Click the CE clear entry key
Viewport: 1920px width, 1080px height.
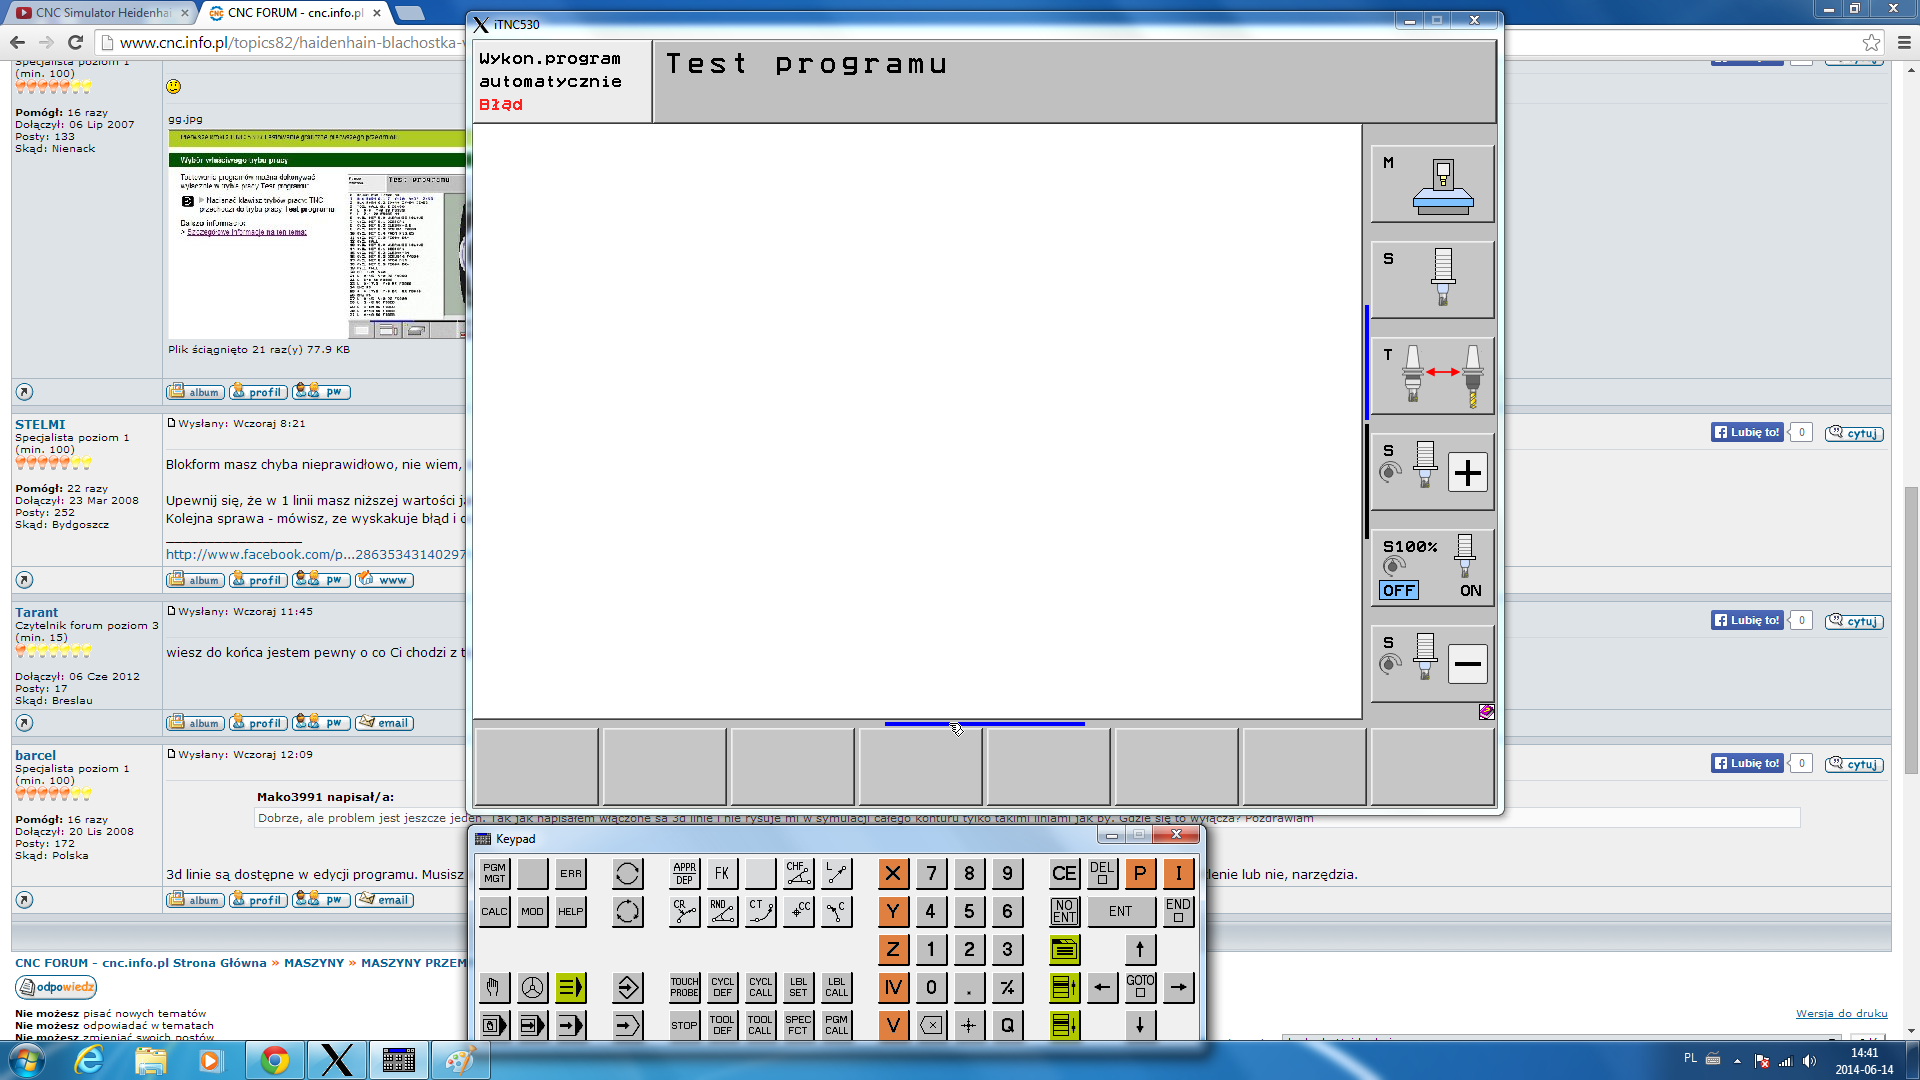tap(1064, 873)
